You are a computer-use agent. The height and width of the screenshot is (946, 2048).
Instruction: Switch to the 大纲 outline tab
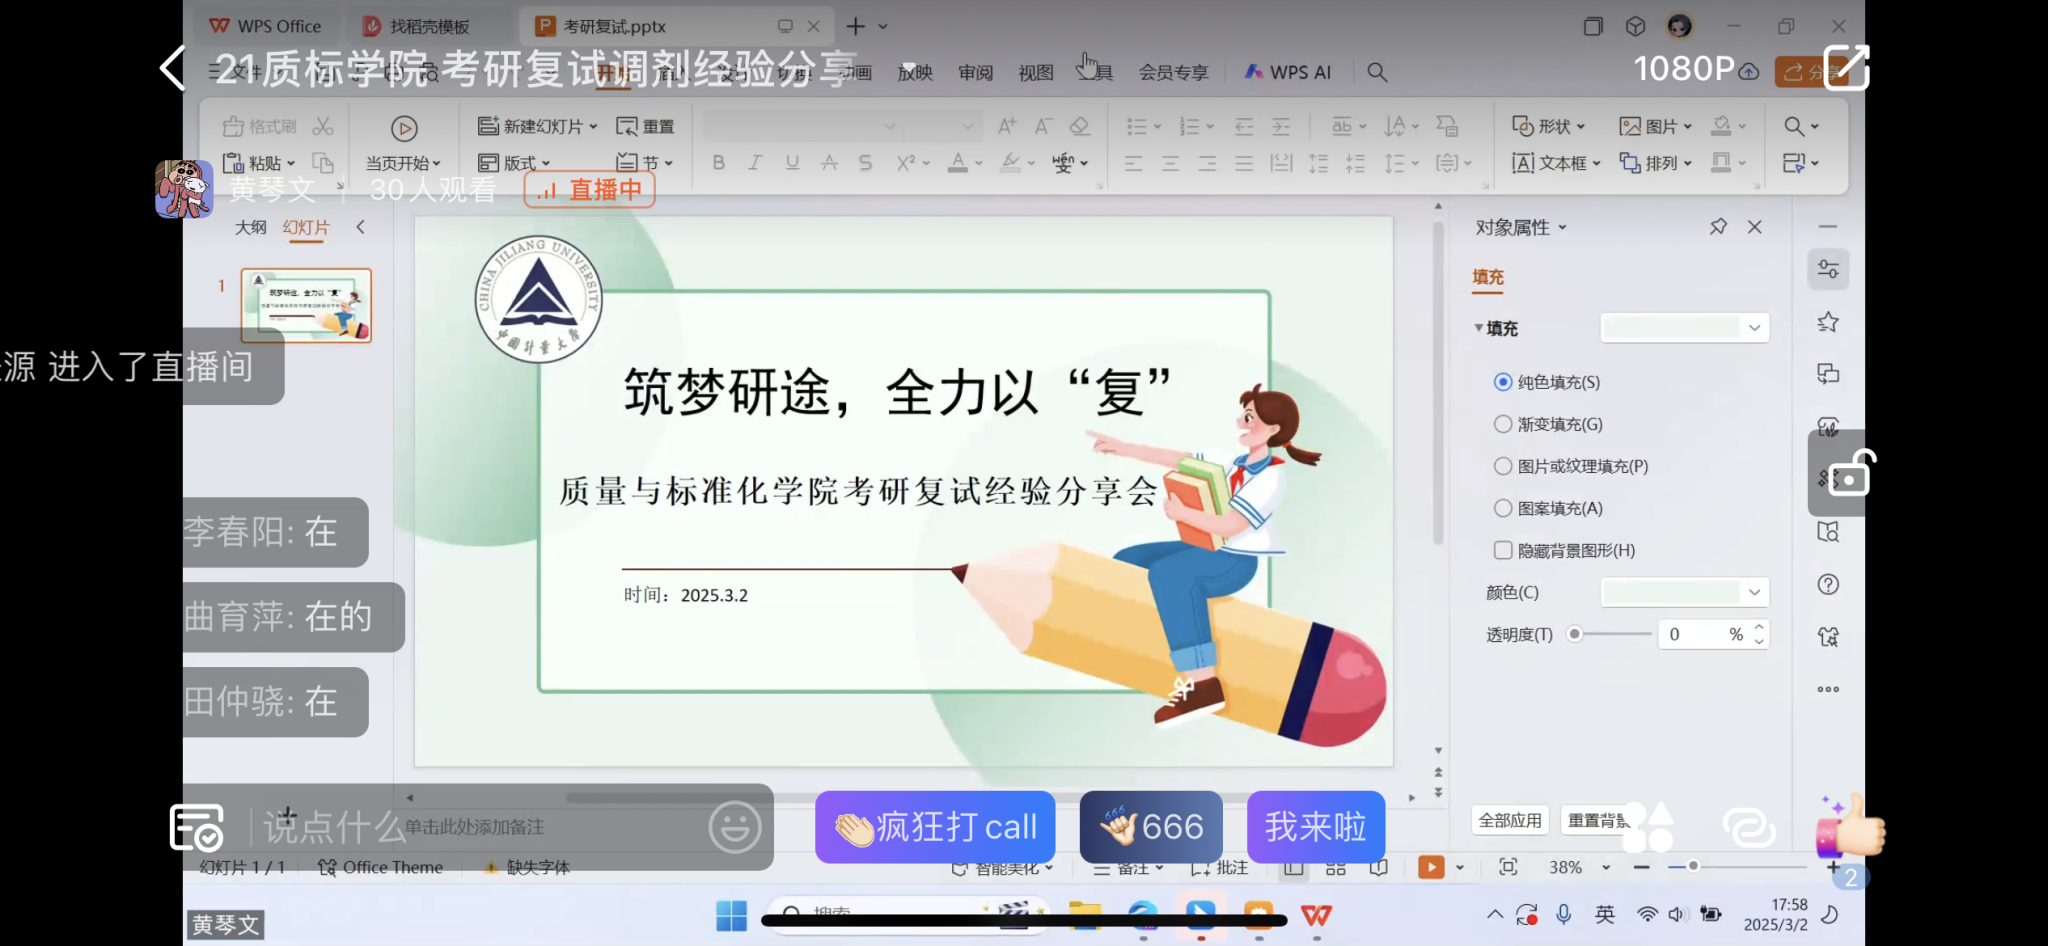tap(250, 227)
